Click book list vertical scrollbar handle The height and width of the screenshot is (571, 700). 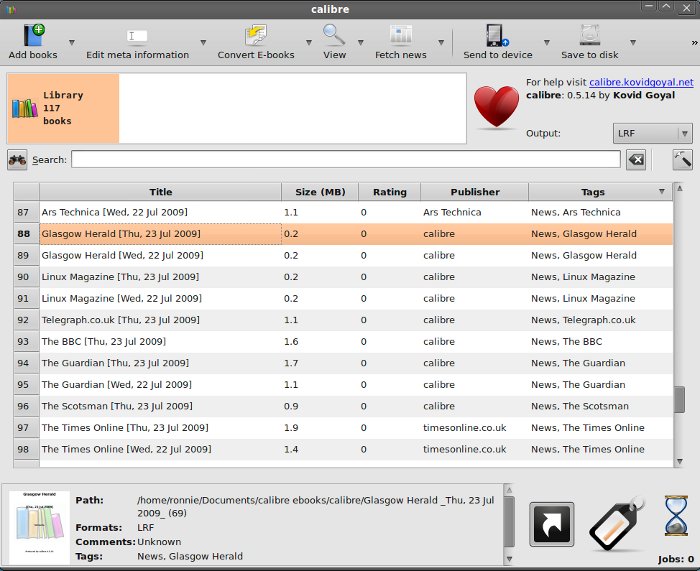[x=679, y=400]
